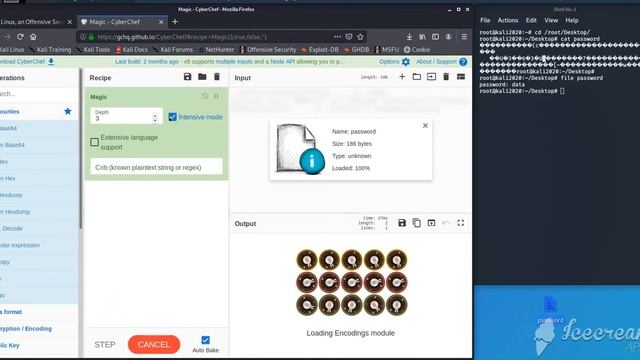Set a breakpoint on the Magic operation
Screen dimensions: 640x360
tap(216, 96)
